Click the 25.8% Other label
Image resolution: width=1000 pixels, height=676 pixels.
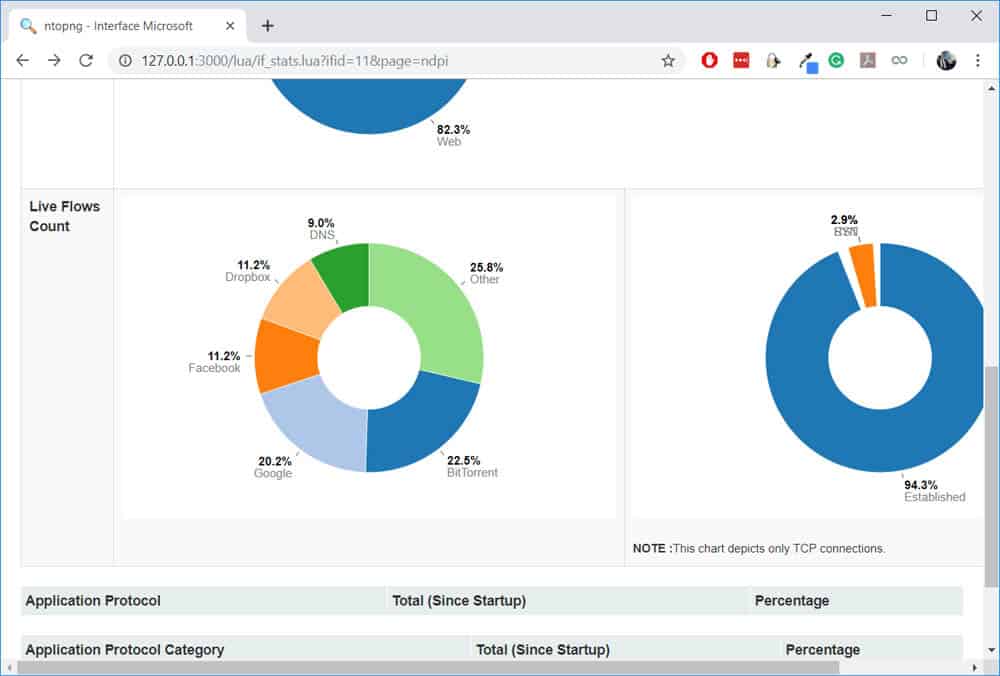[486, 273]
